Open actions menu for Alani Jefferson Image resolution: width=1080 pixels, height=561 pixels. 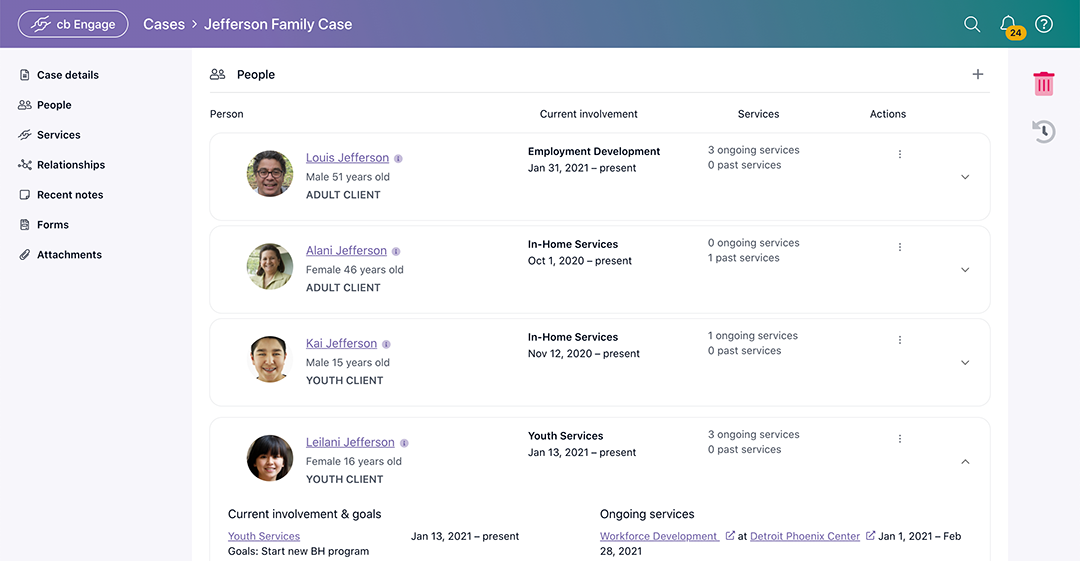[x=900, y=247]
